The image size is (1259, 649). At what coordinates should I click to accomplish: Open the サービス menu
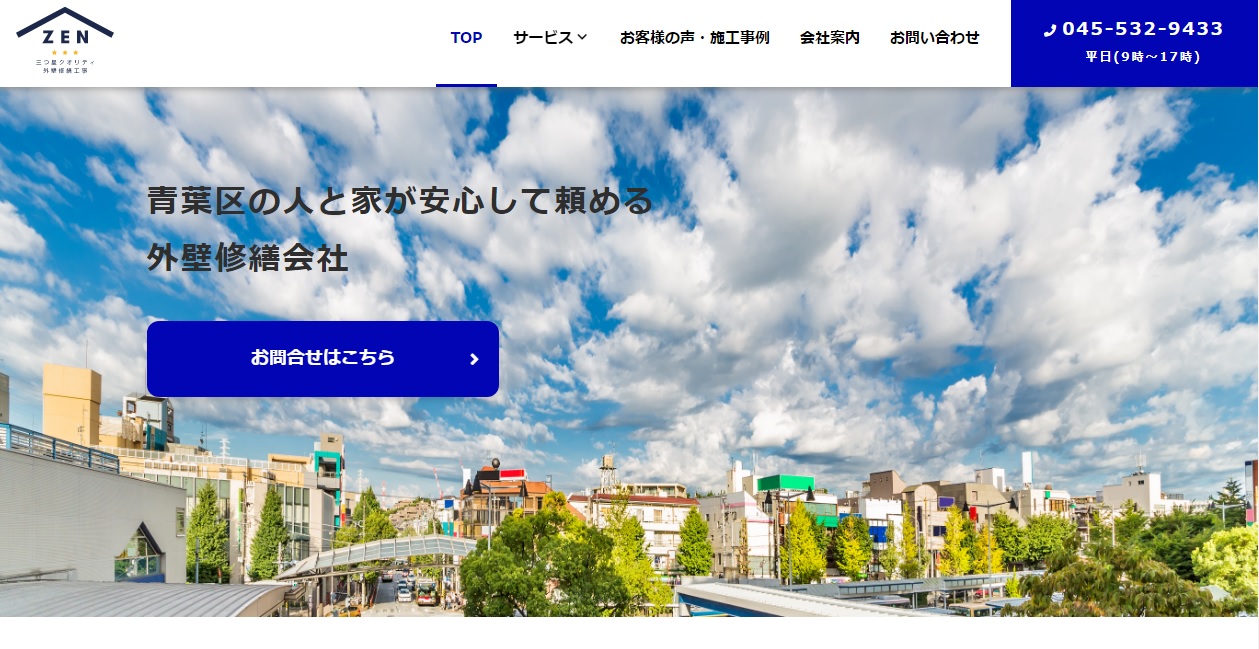coord(543,38)
